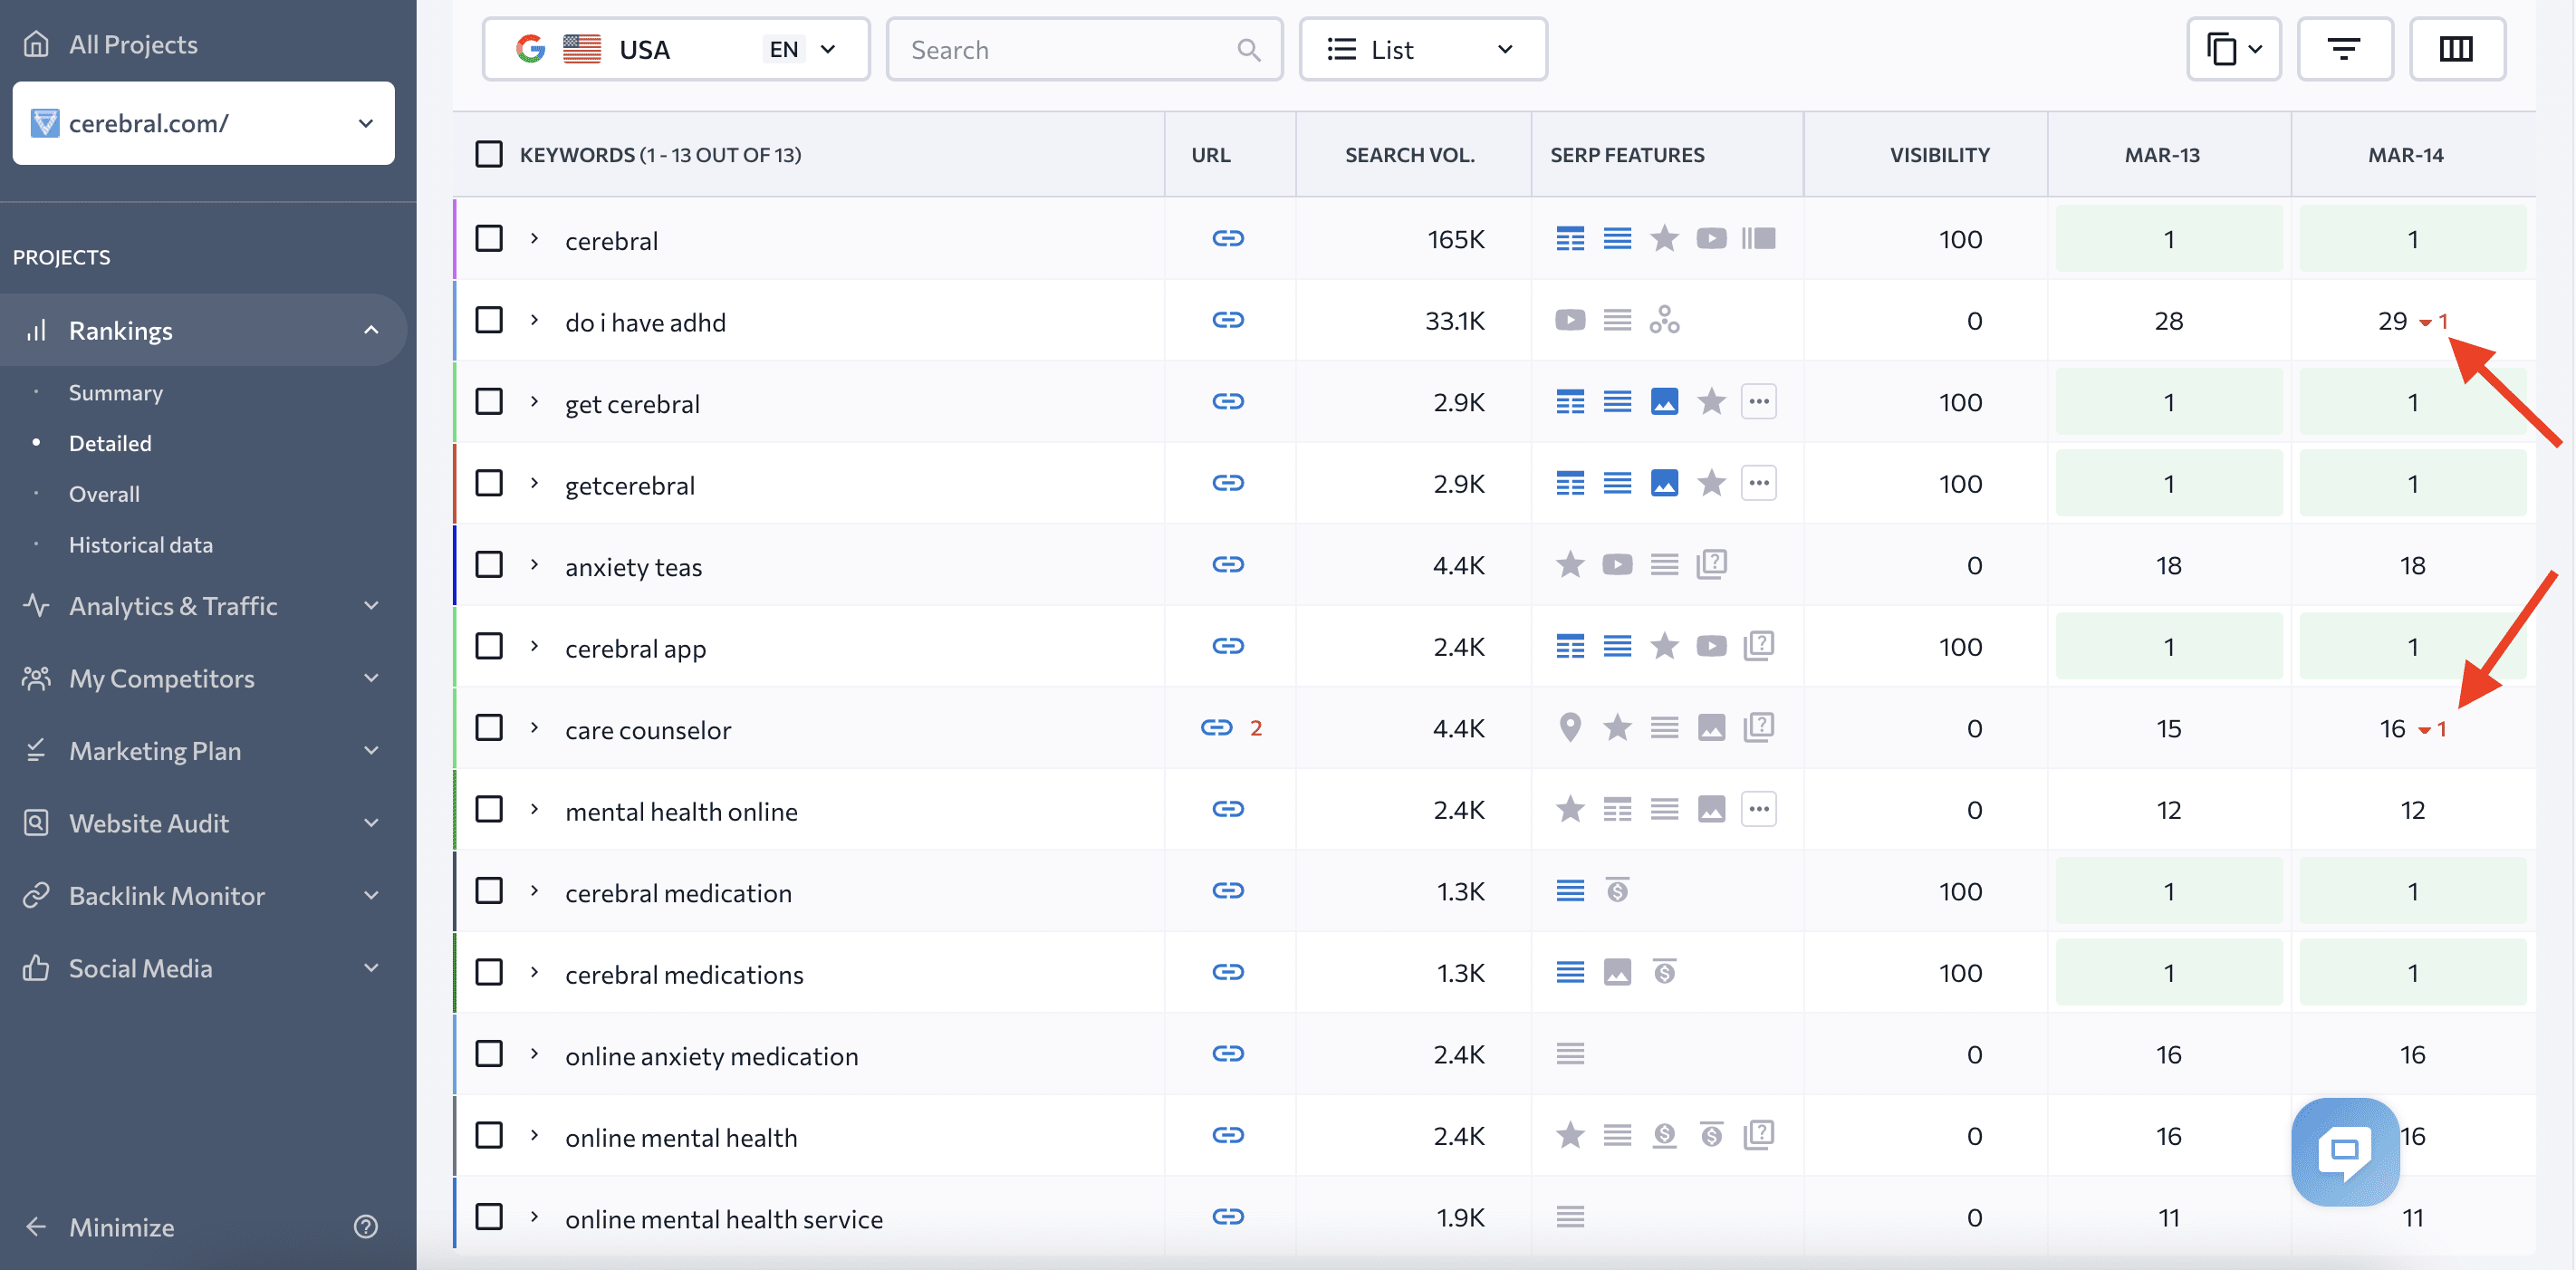2576x1270 pixels.
Task: Click more SERP features button for getcerebral
Action: click(x=1758, y=483)
